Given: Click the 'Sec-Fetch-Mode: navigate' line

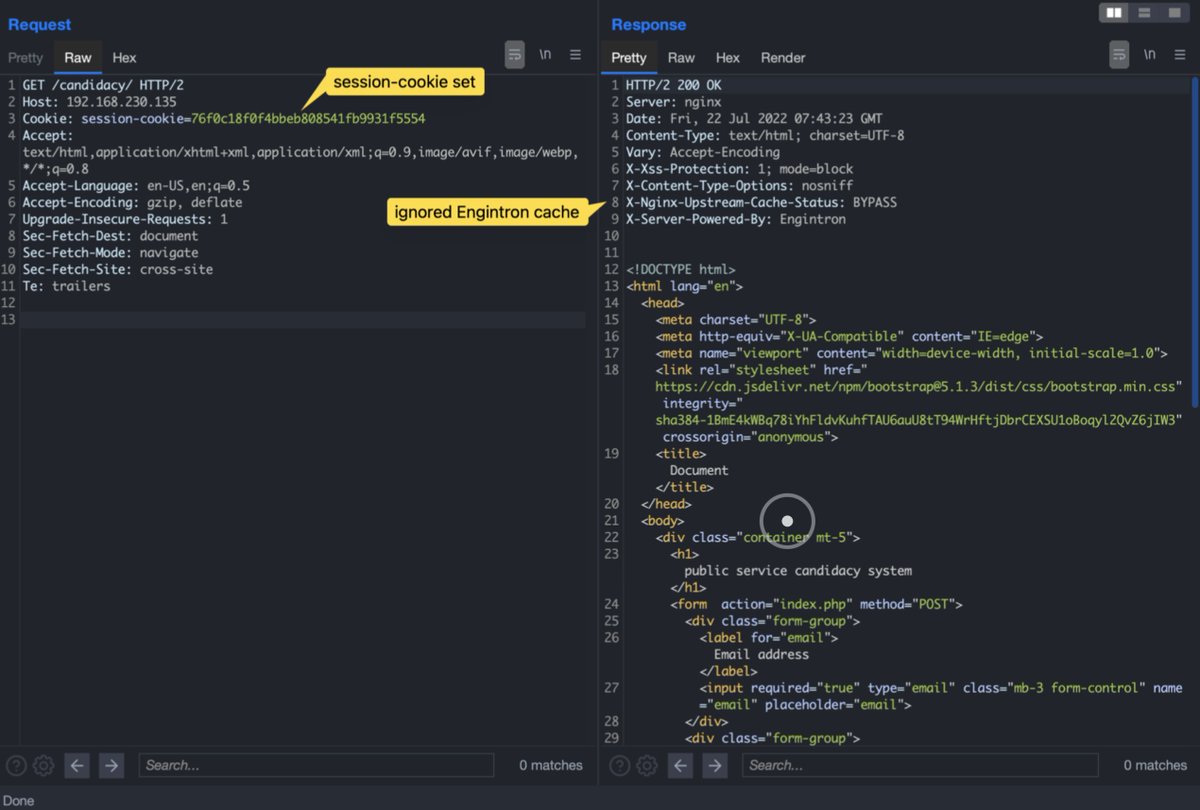Looking at the screenshot, I should [x=110, y=253].
